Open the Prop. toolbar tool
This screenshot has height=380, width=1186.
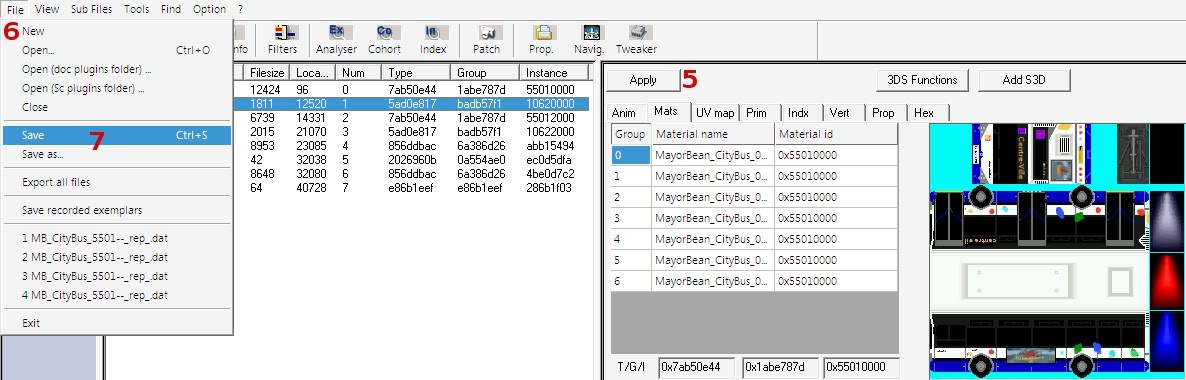[x=541, y=39]
